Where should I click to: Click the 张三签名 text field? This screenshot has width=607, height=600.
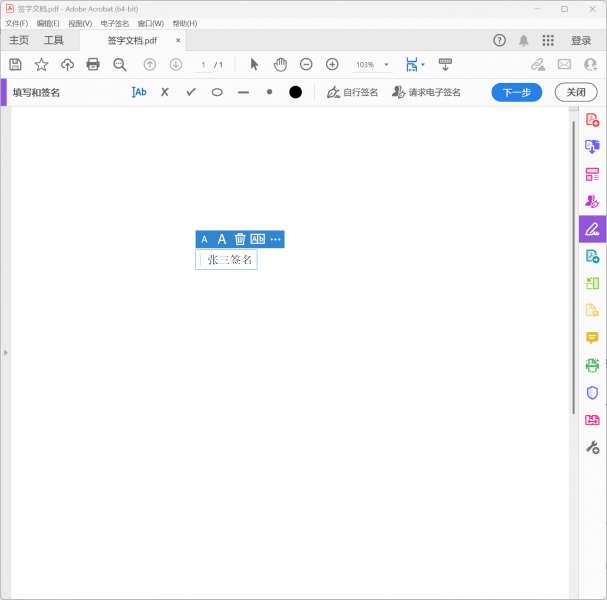point(229,260)
